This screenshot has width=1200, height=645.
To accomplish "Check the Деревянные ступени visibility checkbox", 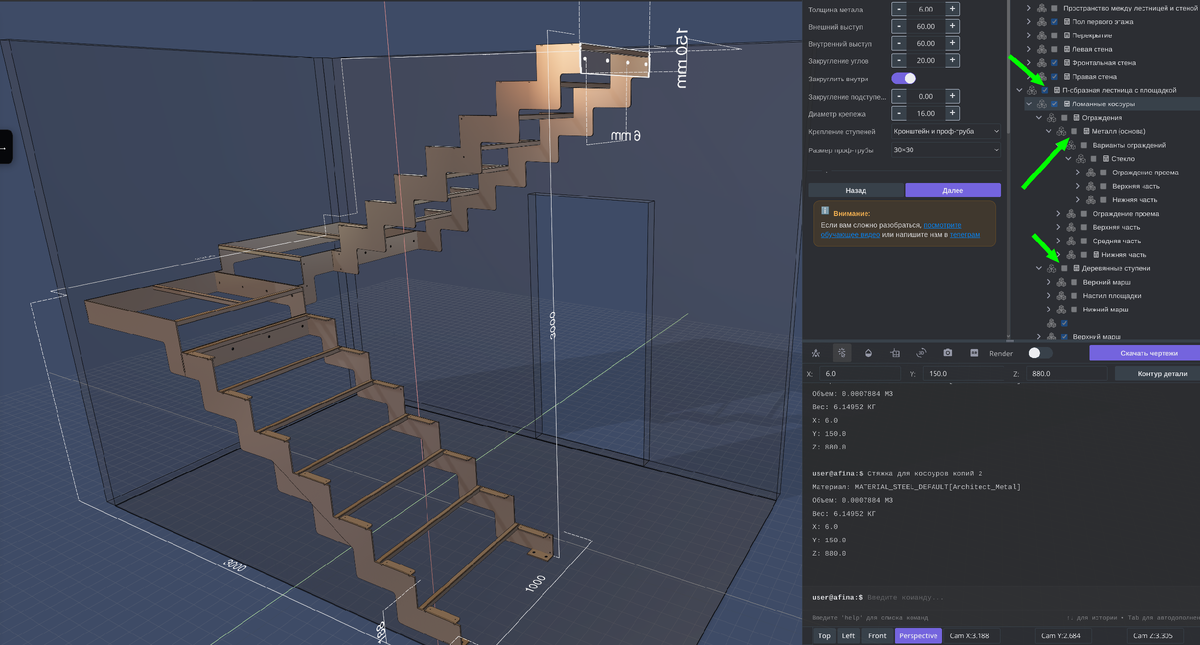I will tap(1064, 269).
